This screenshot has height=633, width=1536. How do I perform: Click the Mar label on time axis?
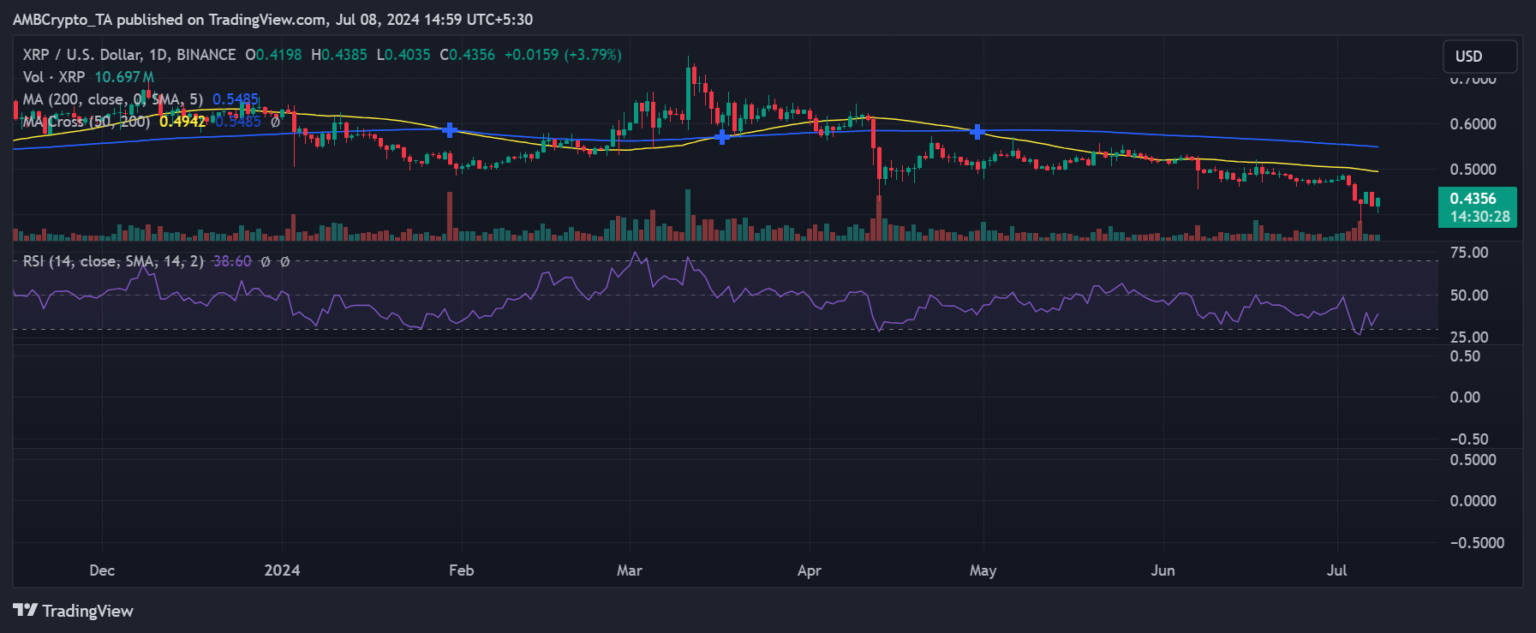[630, 572]
